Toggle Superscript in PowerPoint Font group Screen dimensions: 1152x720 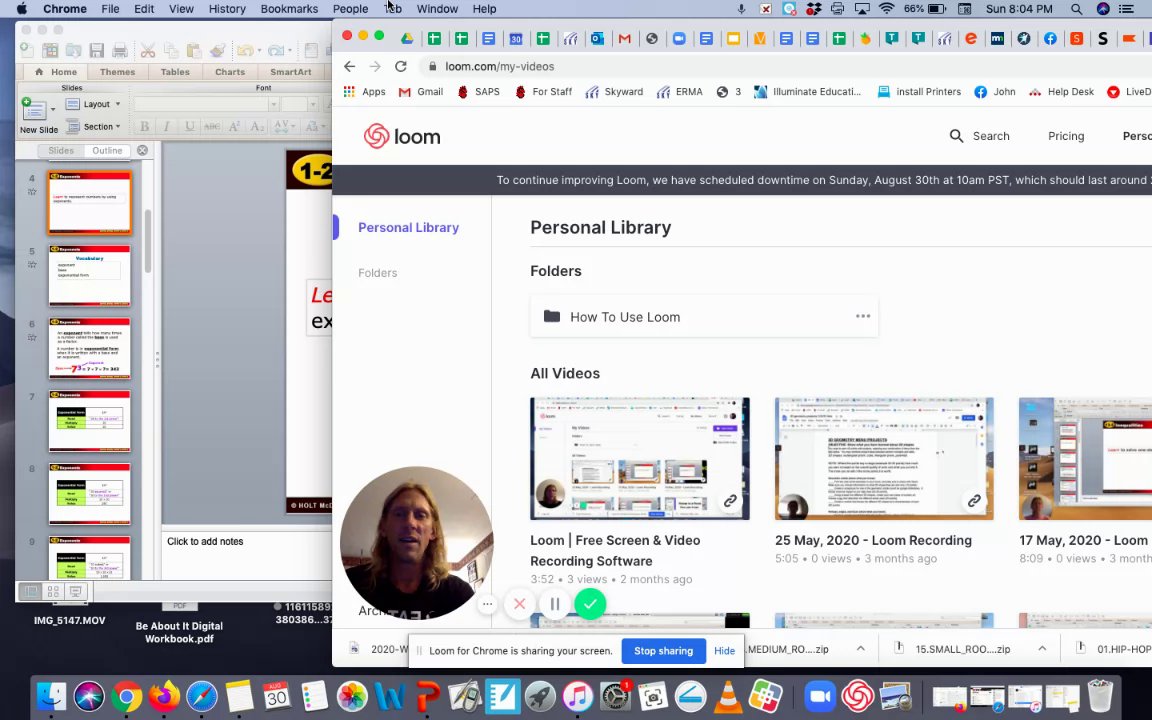point(234,126)
